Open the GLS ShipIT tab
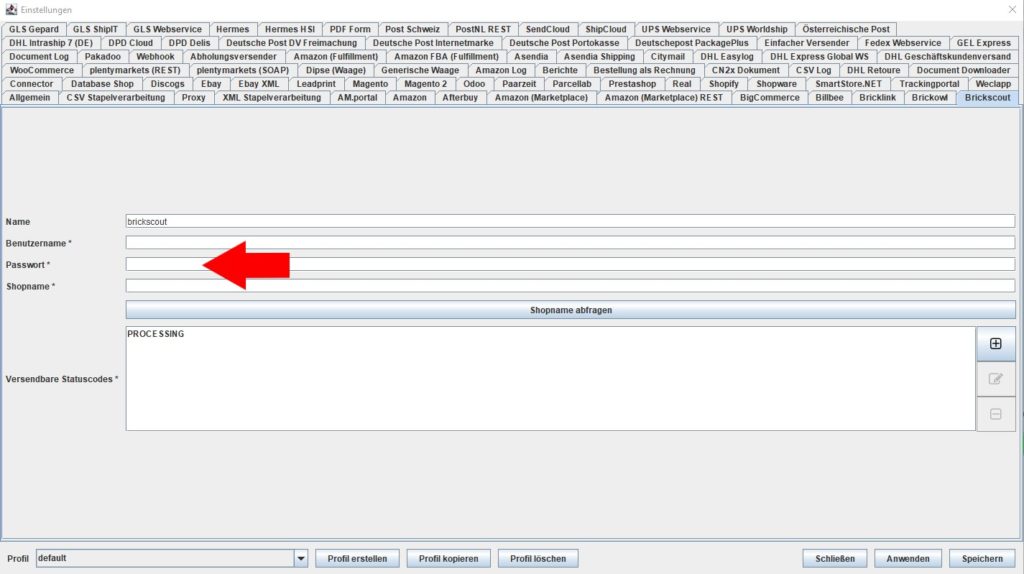This screenshot has width=1024, height=574. (95, 29)
